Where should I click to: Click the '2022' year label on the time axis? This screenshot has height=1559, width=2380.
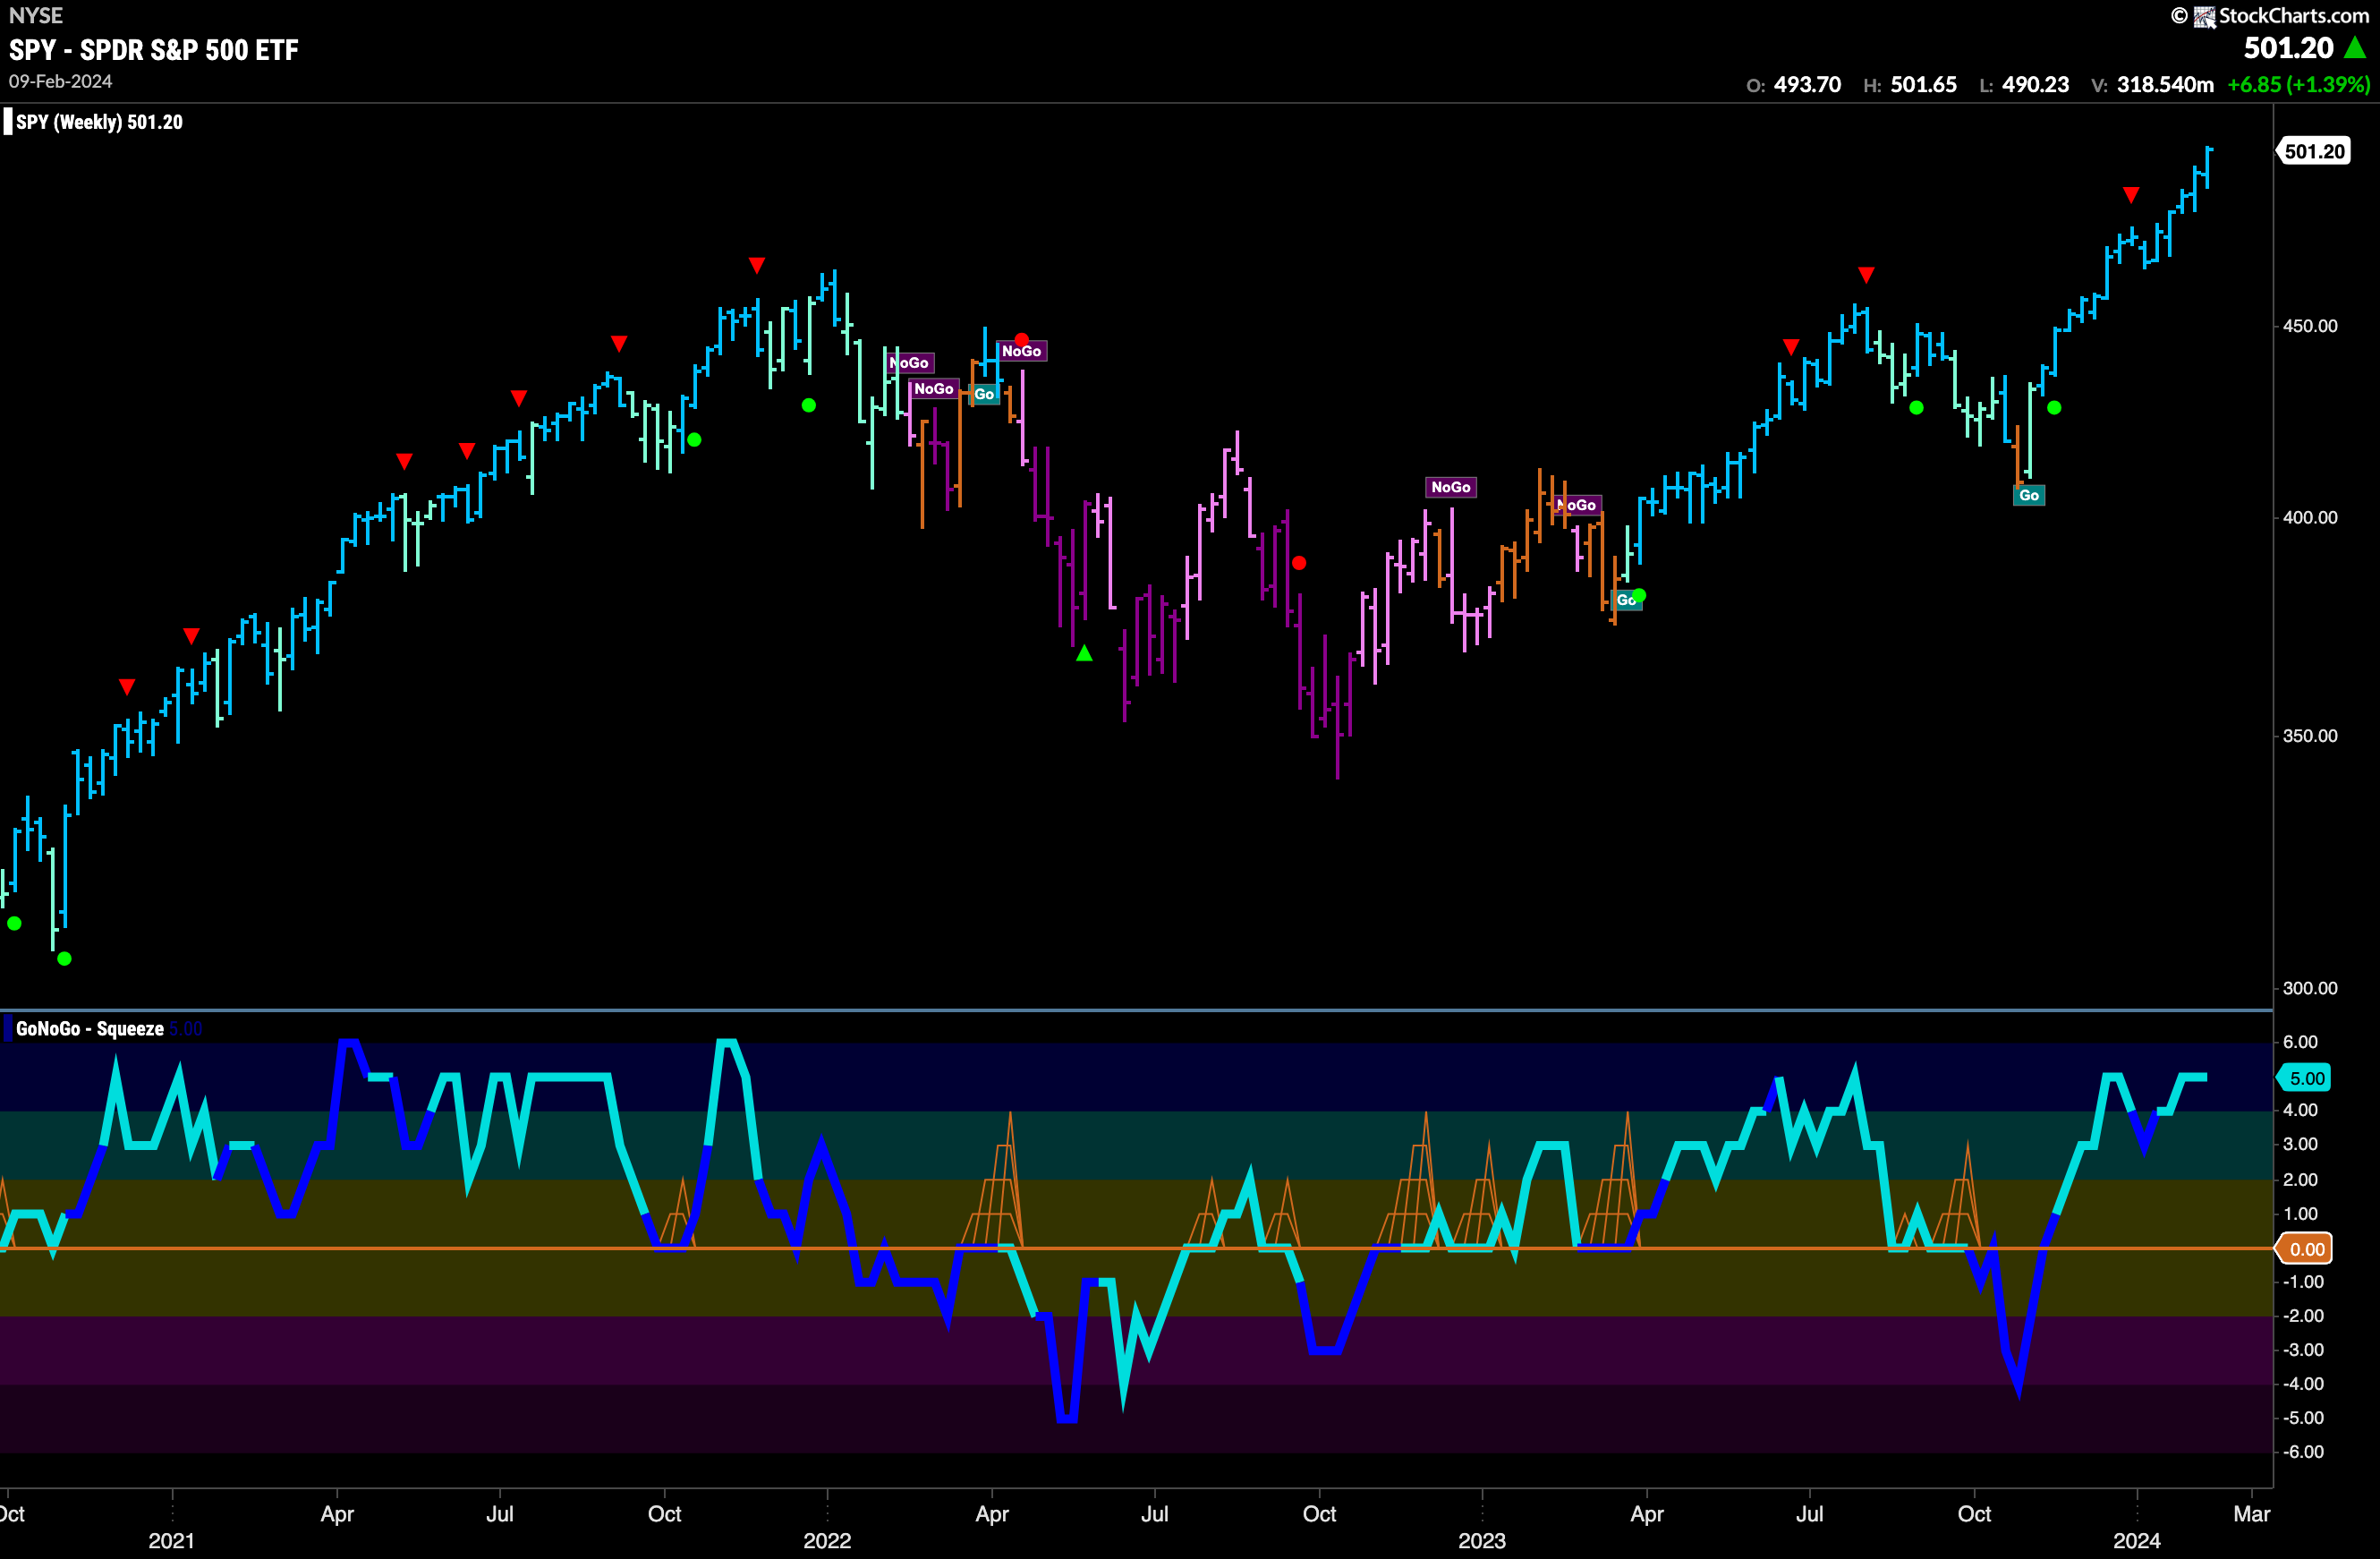click(827, 1541)
